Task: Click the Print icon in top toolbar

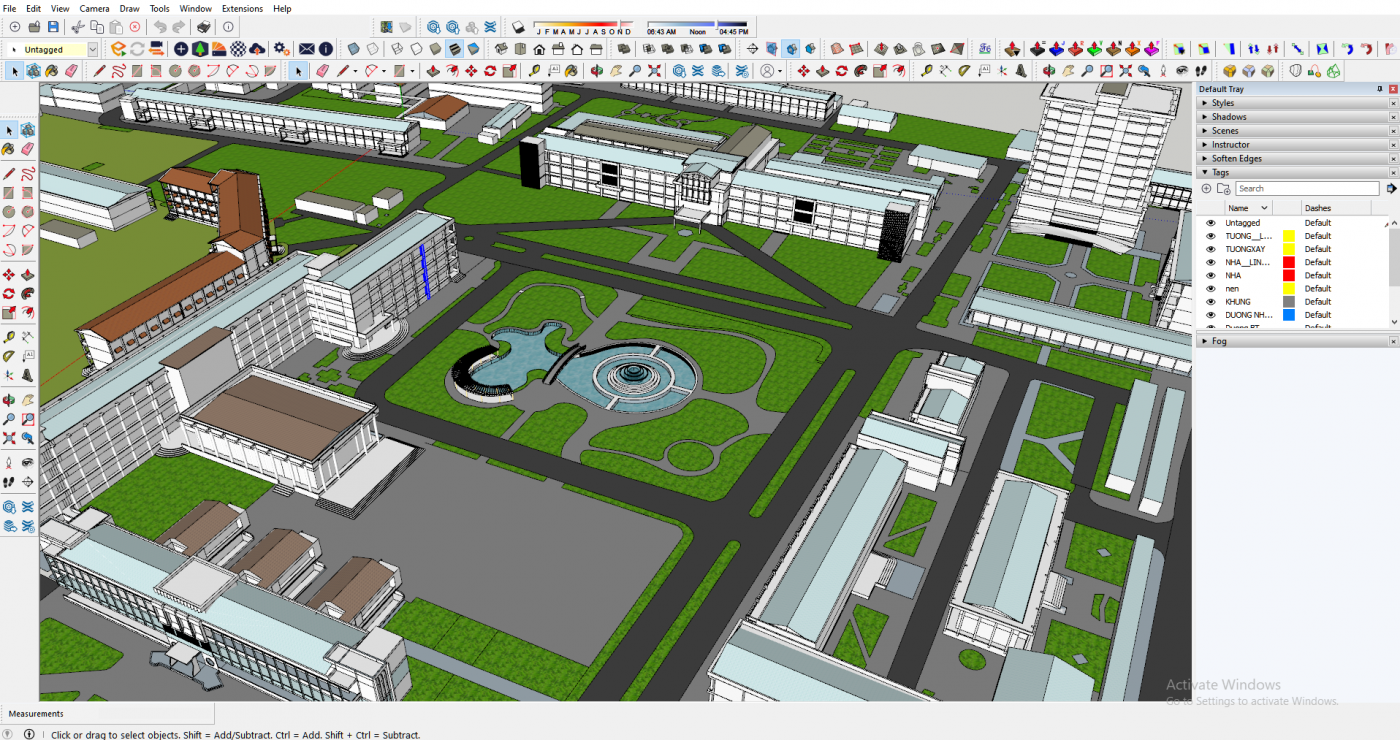Action: tap(204, 27)
